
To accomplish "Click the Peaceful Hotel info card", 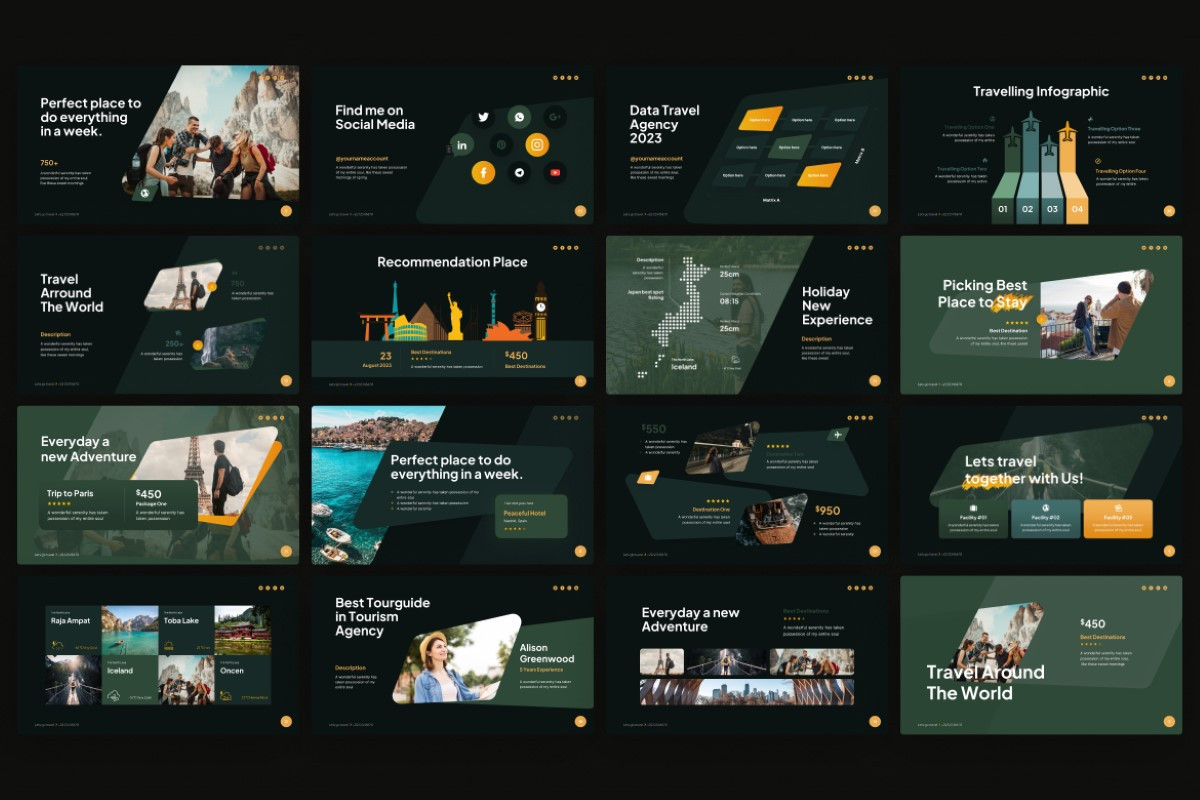I will [x=531, y=516].
